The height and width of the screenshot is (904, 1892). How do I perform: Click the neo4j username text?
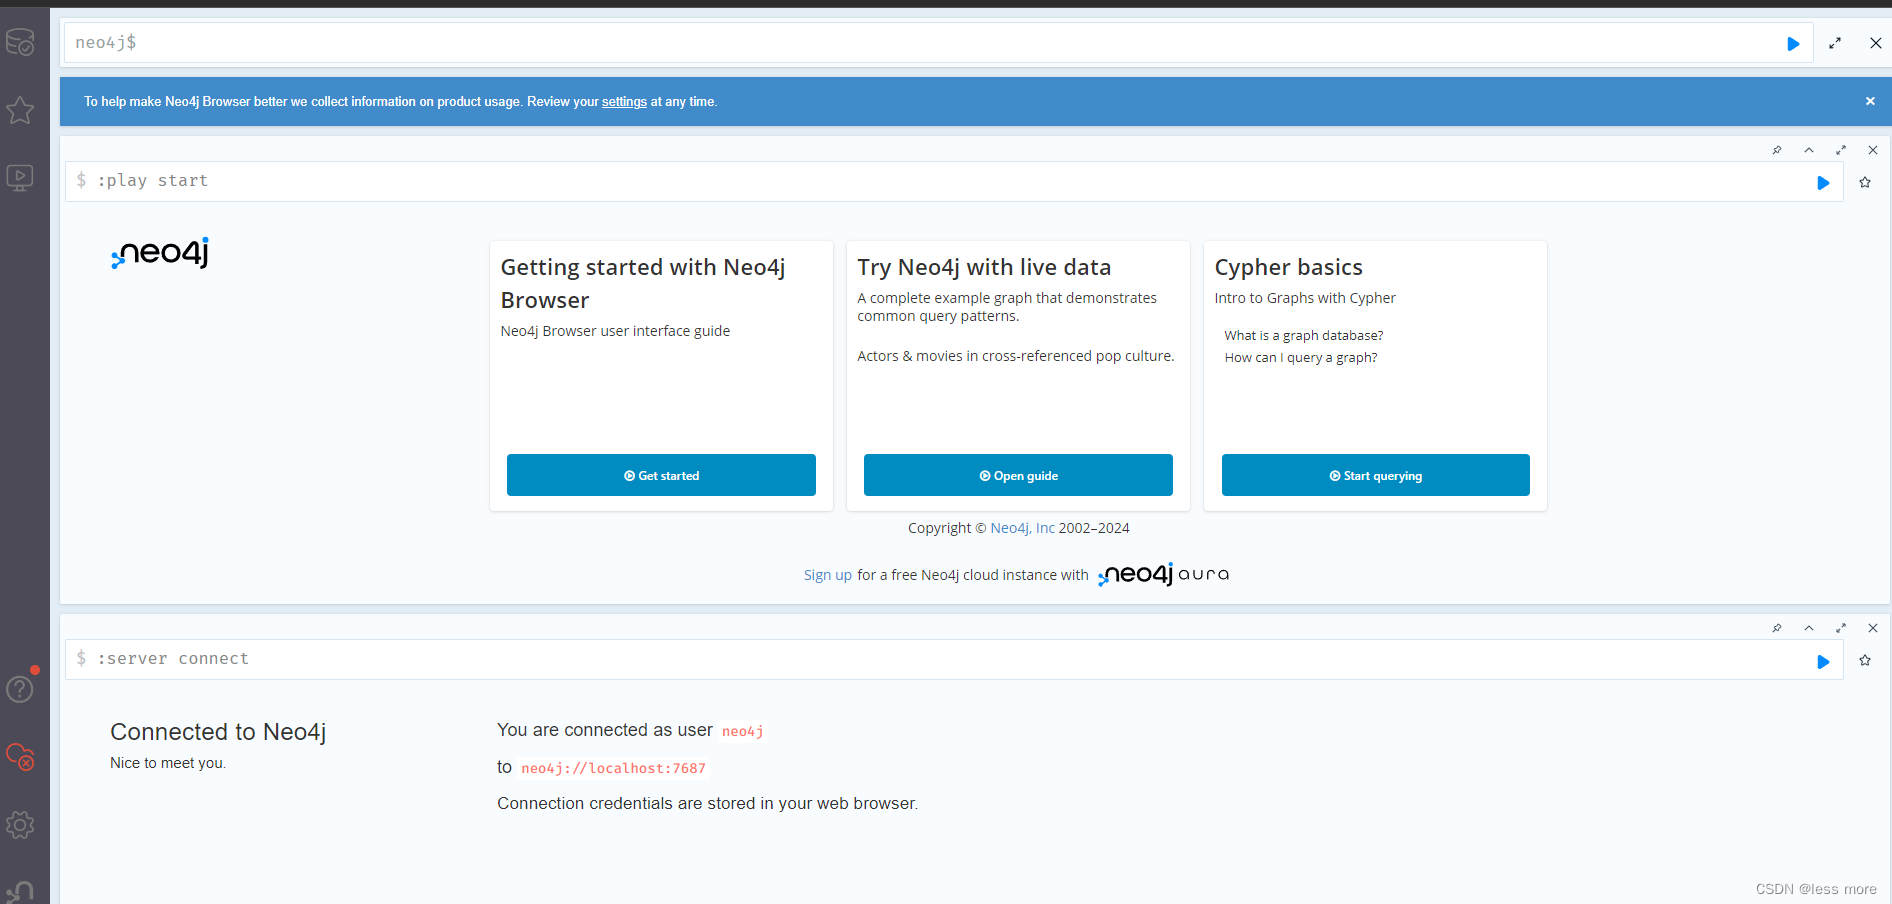(743, 732)
